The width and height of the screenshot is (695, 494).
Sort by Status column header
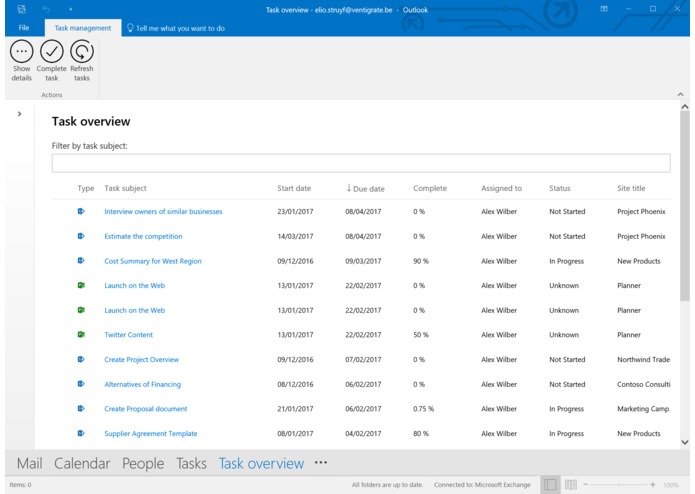[x=560, y=188]
